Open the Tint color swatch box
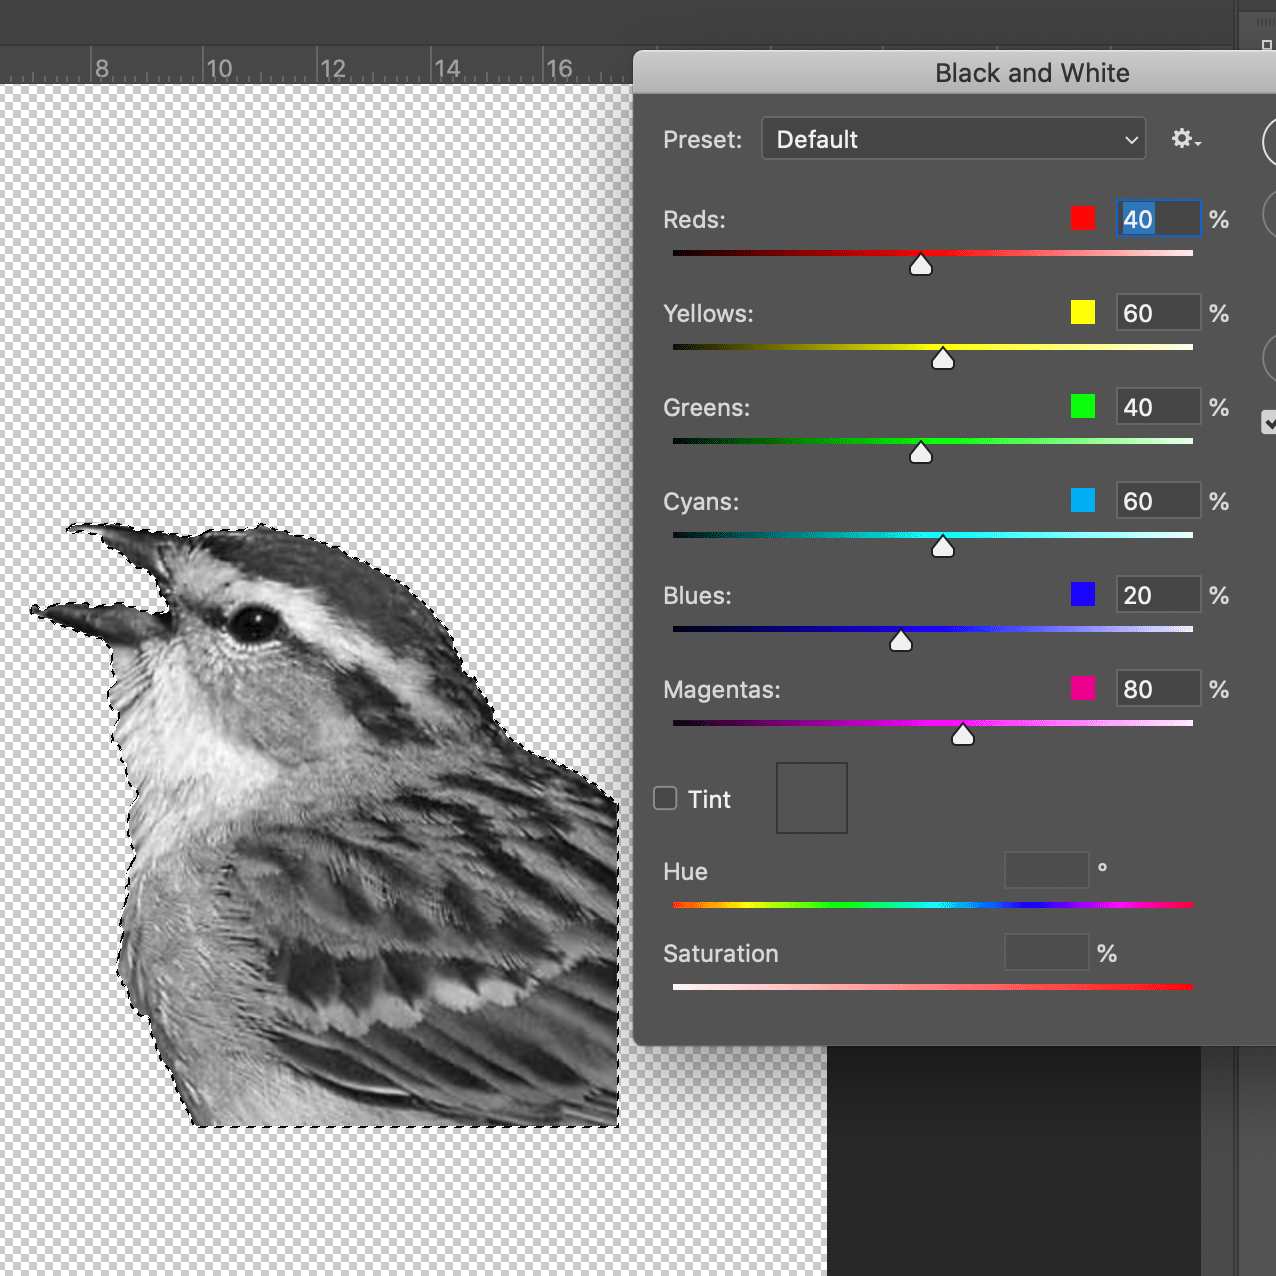The width and height of the screenshot is (1276, 1276). [811, 798]
